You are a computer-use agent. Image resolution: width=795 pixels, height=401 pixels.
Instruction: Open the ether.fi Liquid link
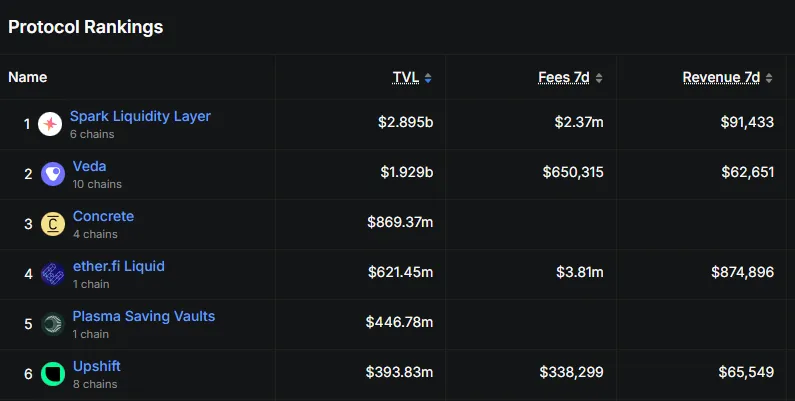point(118,266)
